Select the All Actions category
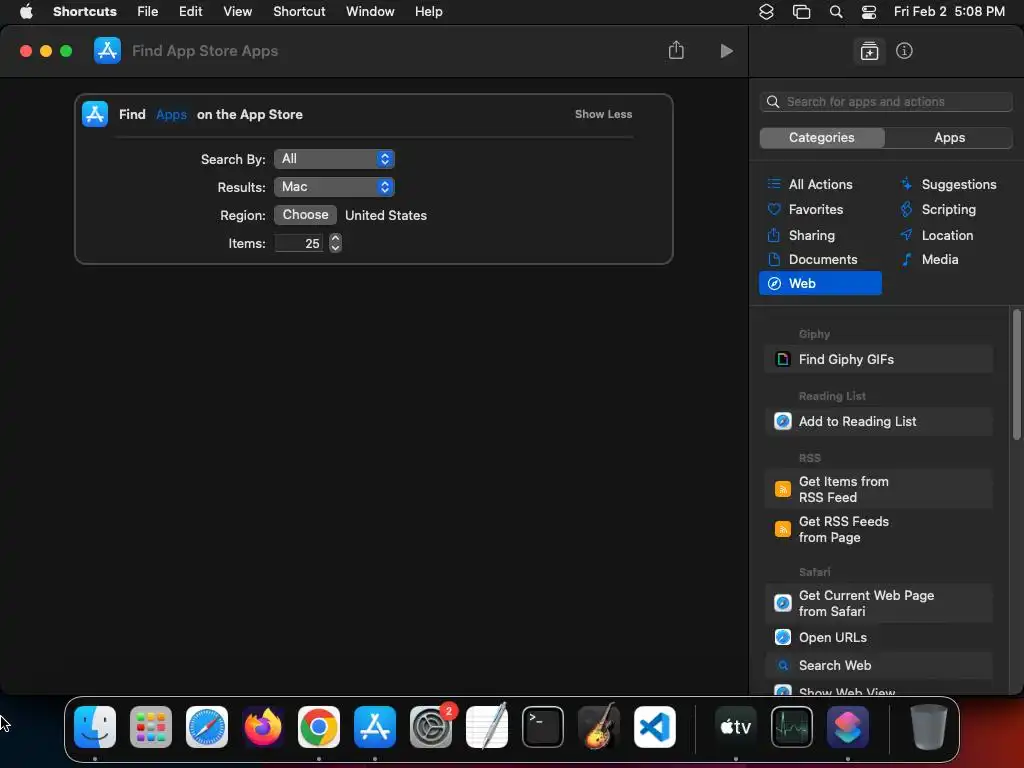The height and width of the screenshot is (768, 1024). pyautogui.click(x=820, y=185)
